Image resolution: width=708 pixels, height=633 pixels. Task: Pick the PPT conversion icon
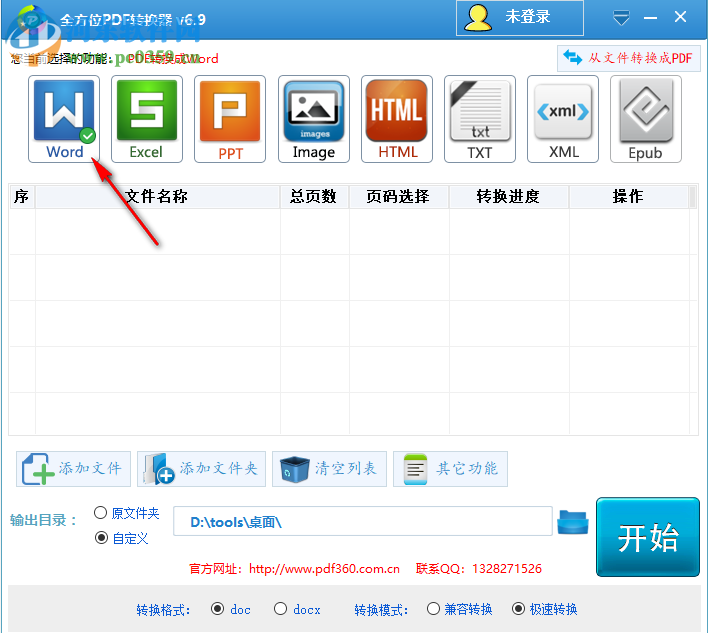(230, 119)
